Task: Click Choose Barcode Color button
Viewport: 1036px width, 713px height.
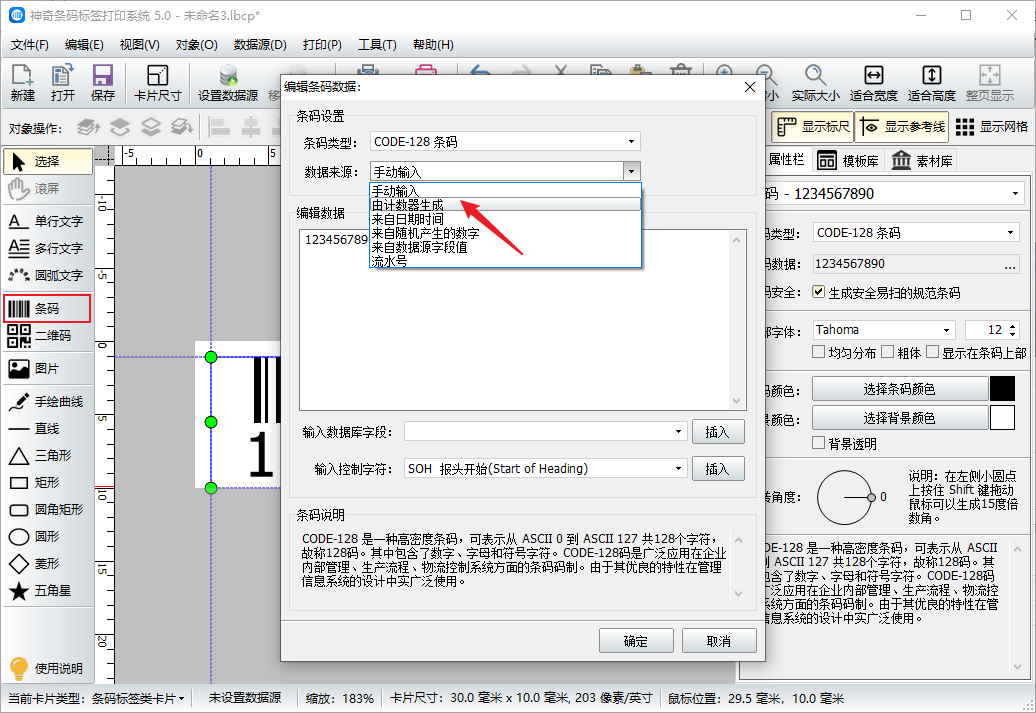Action: point(899,389)
